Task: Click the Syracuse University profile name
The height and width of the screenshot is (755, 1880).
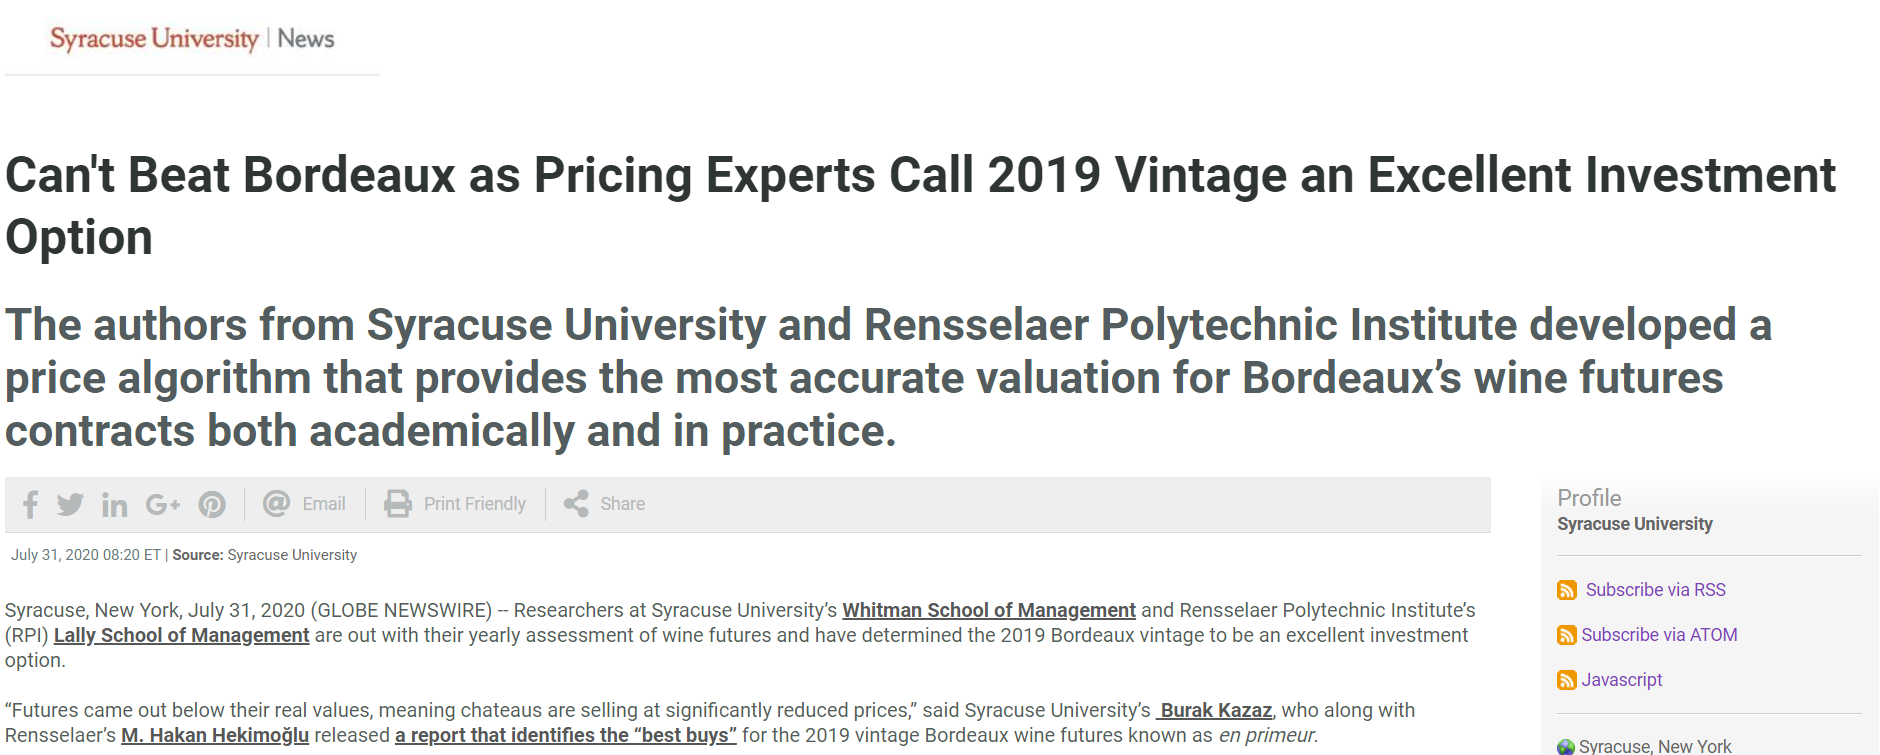Action: click(x=1635, y=524)
